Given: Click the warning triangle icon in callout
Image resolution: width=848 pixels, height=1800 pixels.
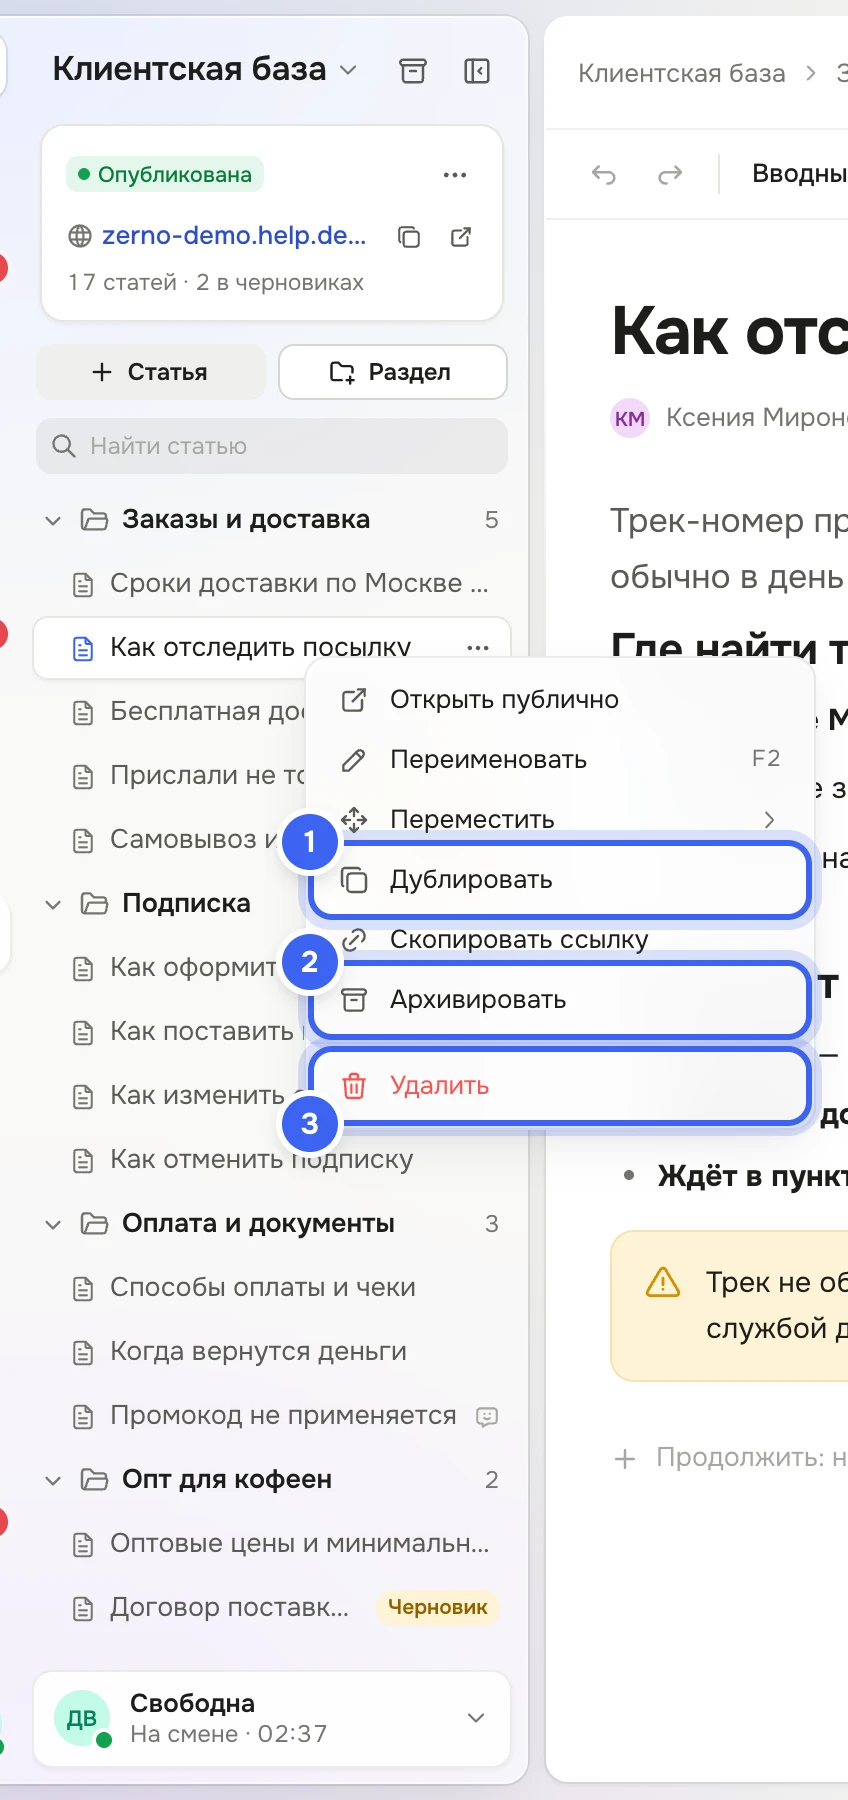Looking at the screenshot, I should (x=663, y=1282).
